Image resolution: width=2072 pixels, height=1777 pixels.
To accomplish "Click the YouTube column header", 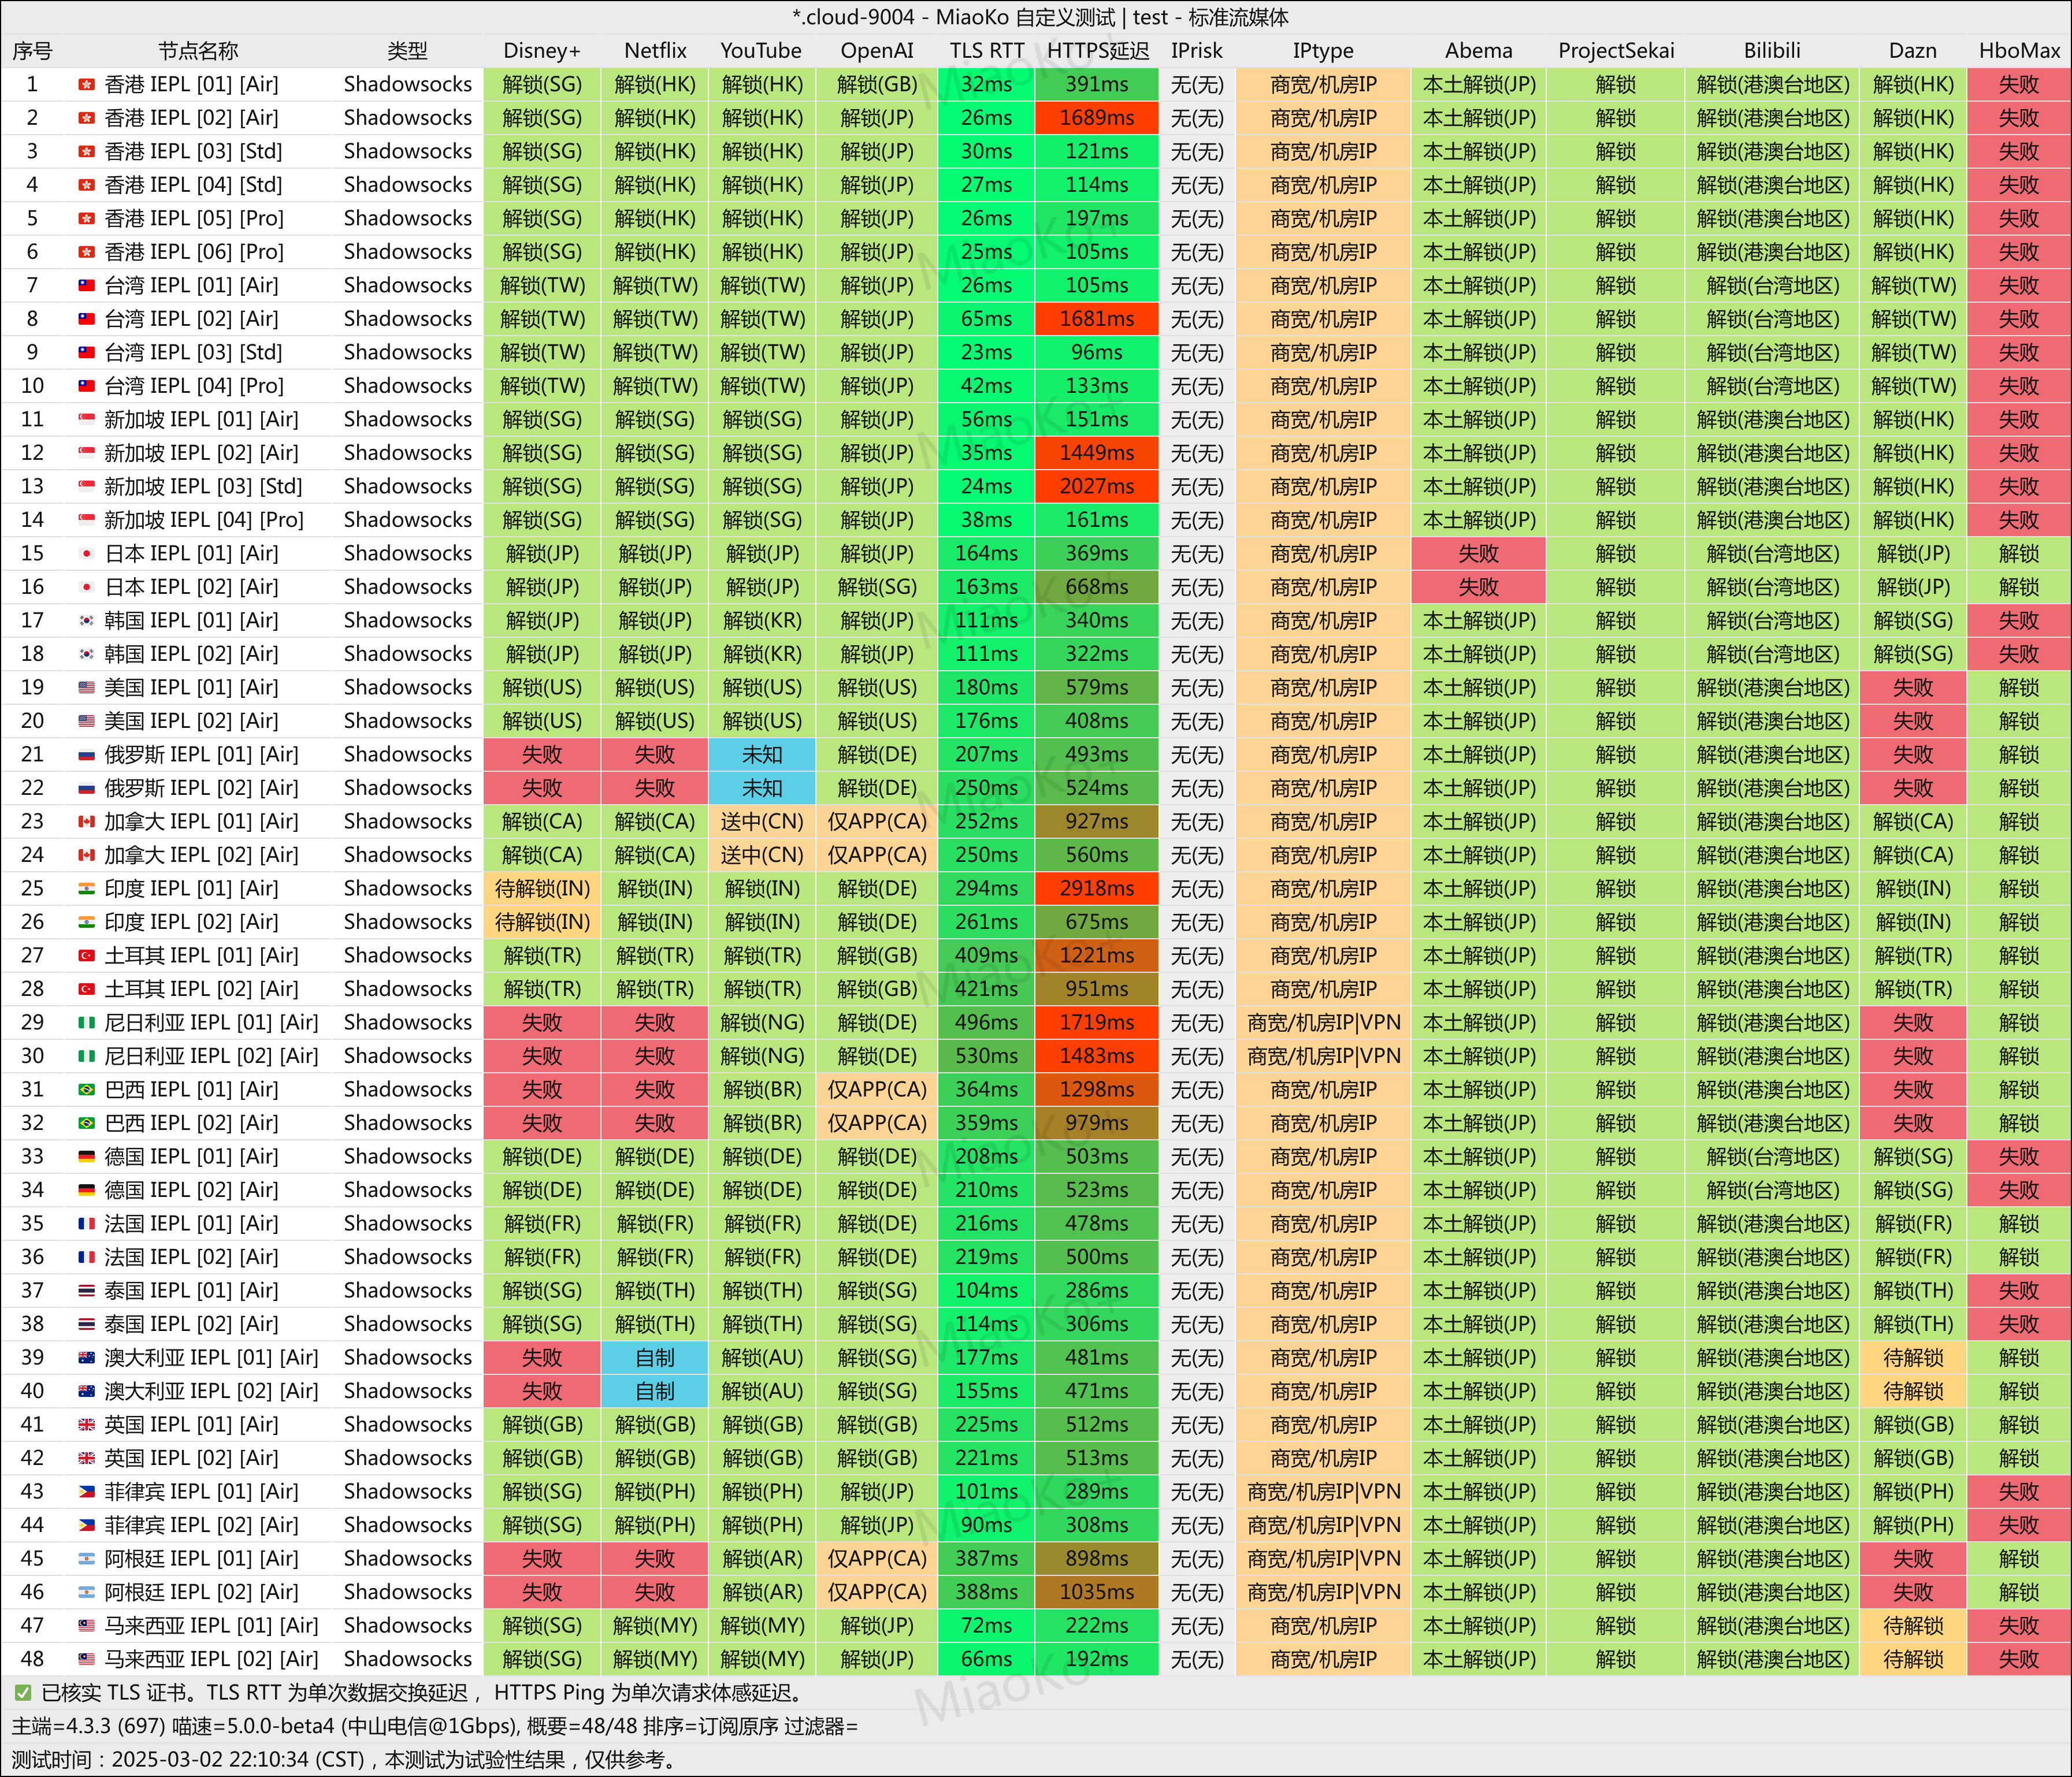I will click(761, 51).
